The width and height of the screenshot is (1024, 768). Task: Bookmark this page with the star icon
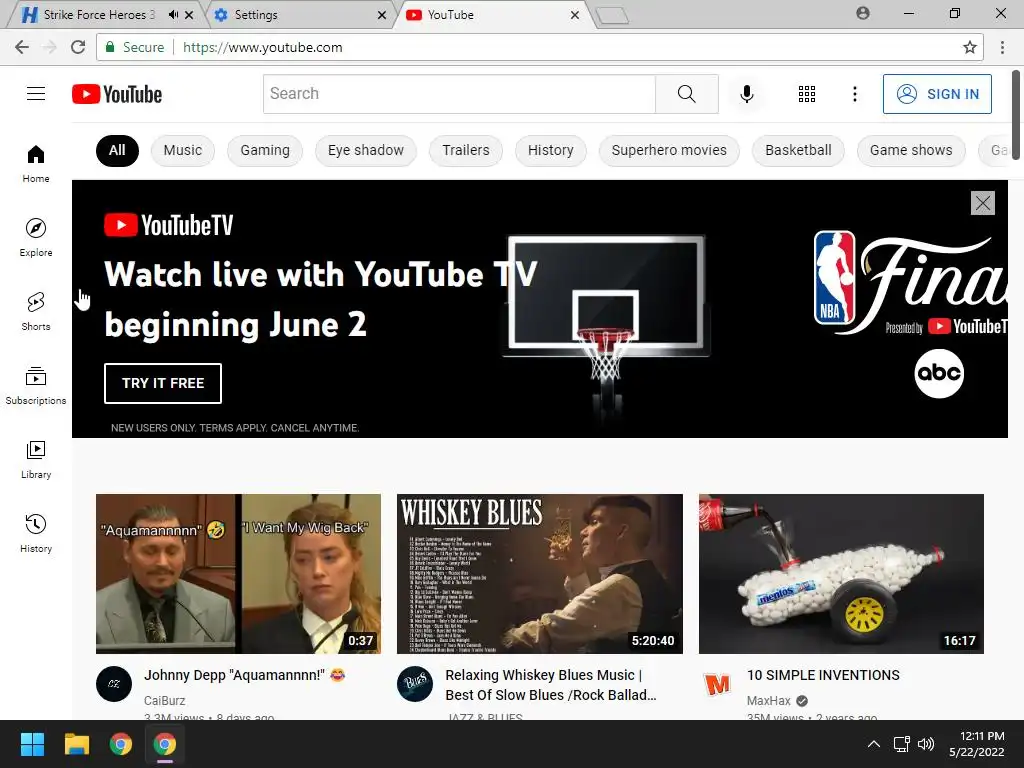(970, 47)
